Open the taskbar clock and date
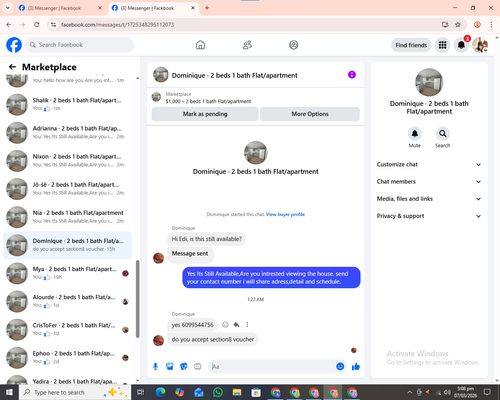Viewport: 500px width, 400px height. pyautogui.click(x=465, y=392)
